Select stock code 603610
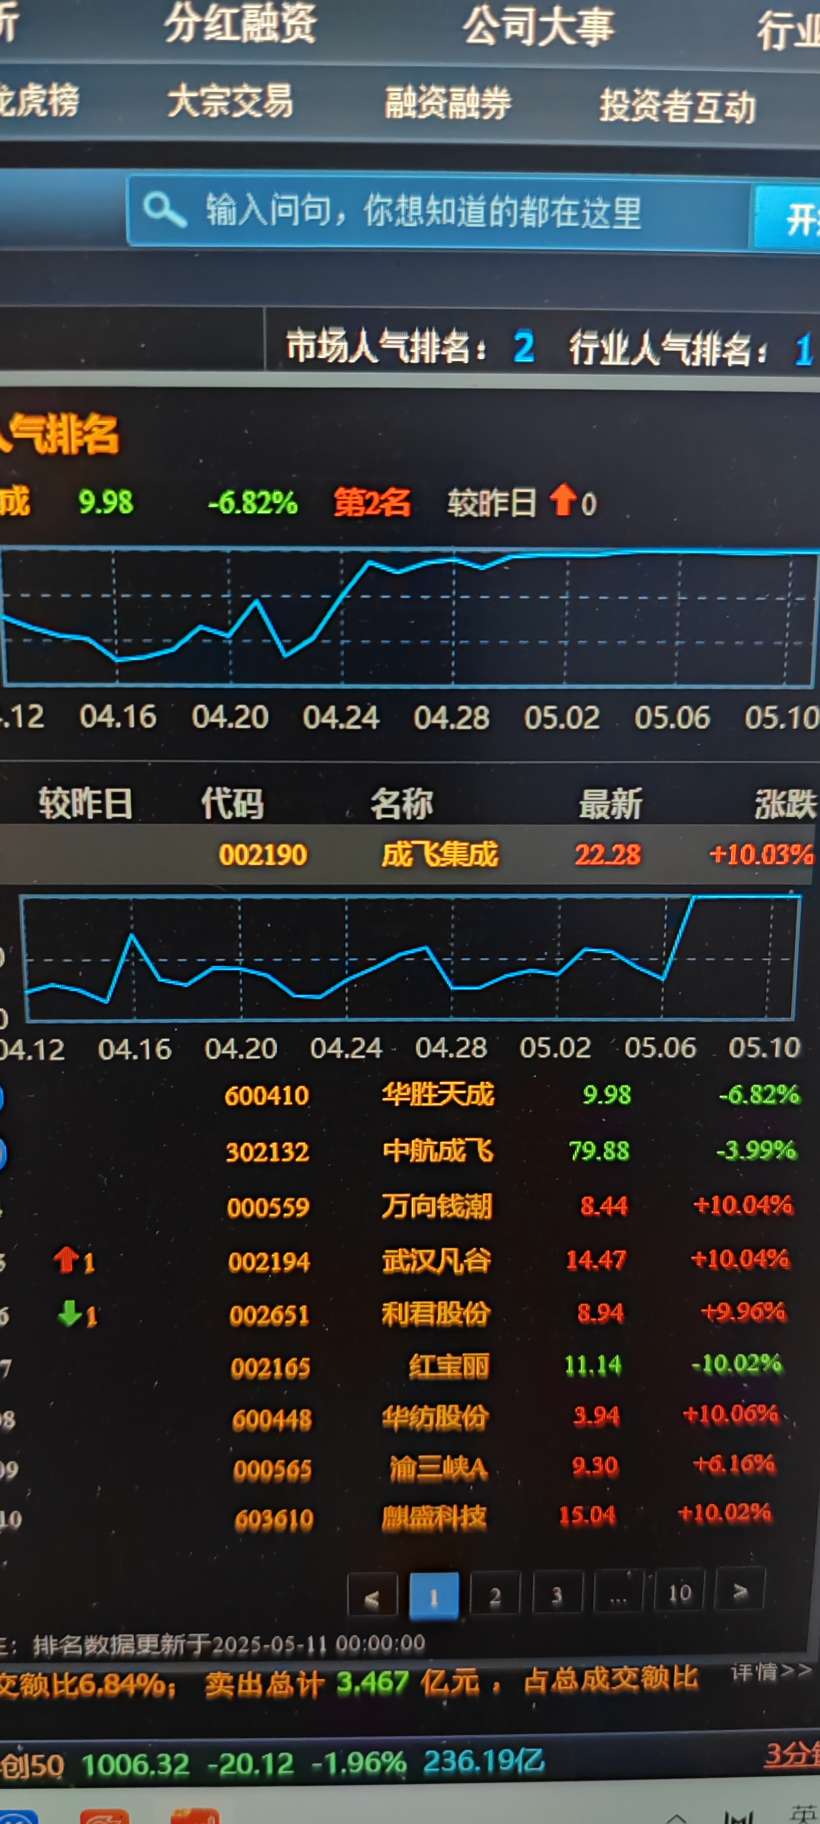 (x=274, y=1520)
